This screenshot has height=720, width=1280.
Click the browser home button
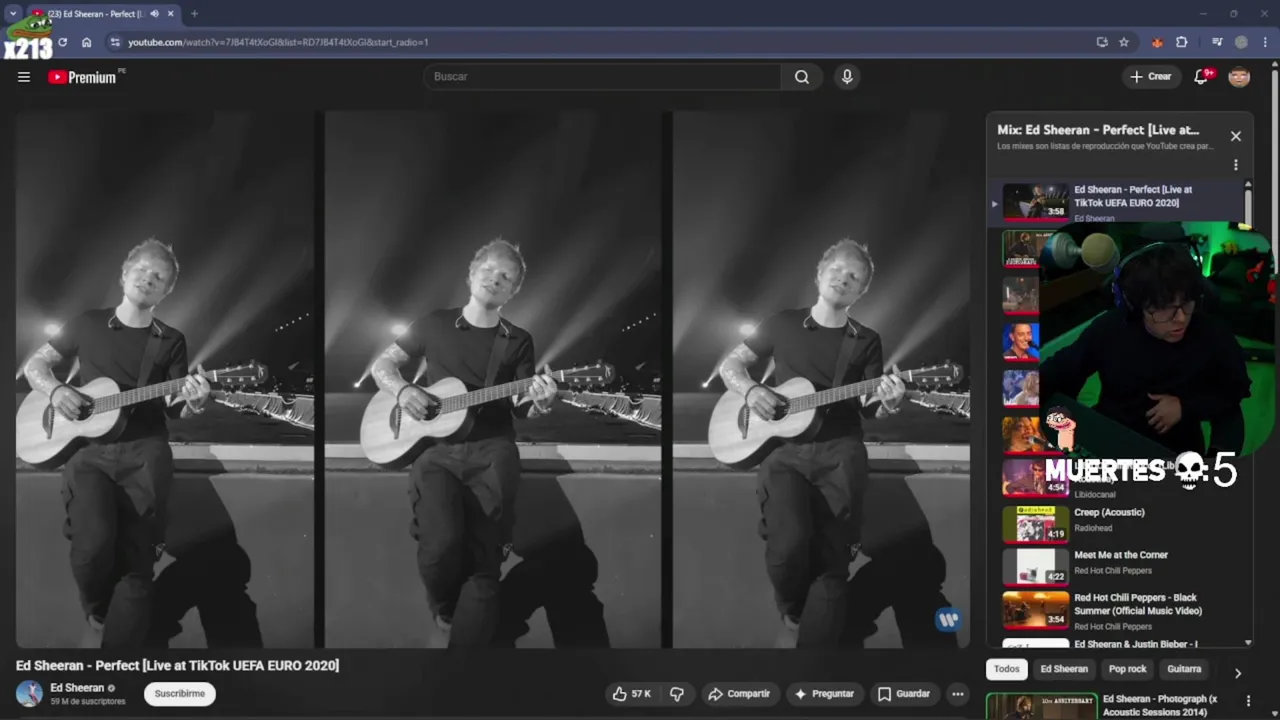tap(87, 42)
